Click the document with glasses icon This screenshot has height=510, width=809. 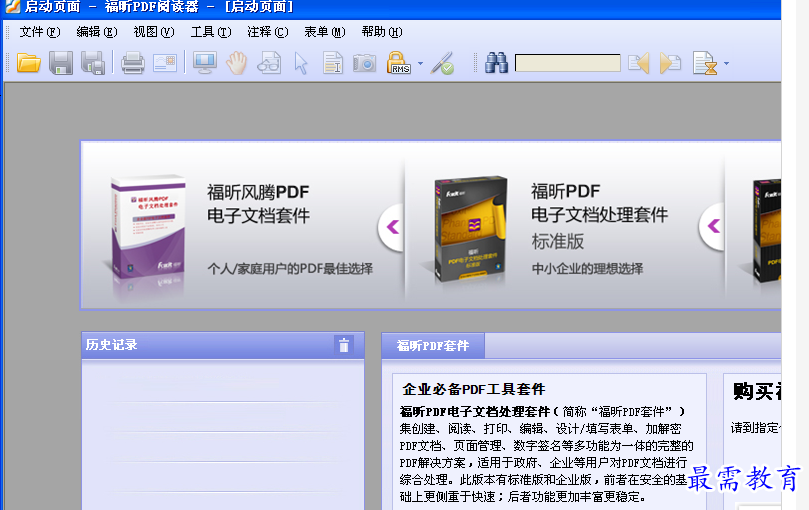(x=269, y=63)
